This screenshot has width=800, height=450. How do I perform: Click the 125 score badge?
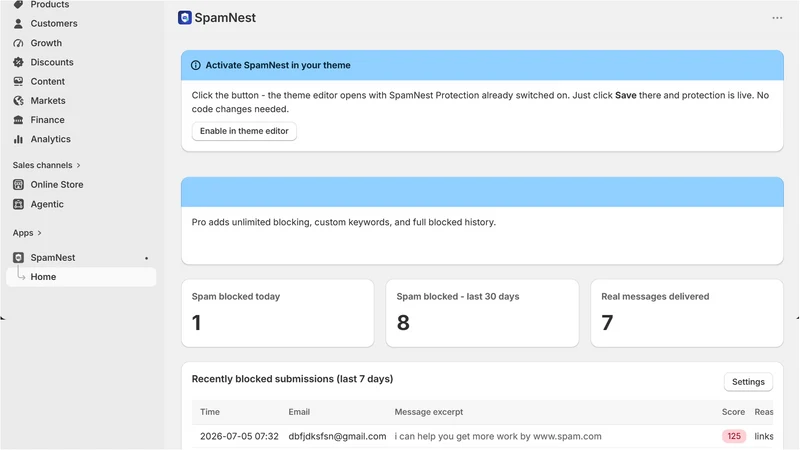734,437
